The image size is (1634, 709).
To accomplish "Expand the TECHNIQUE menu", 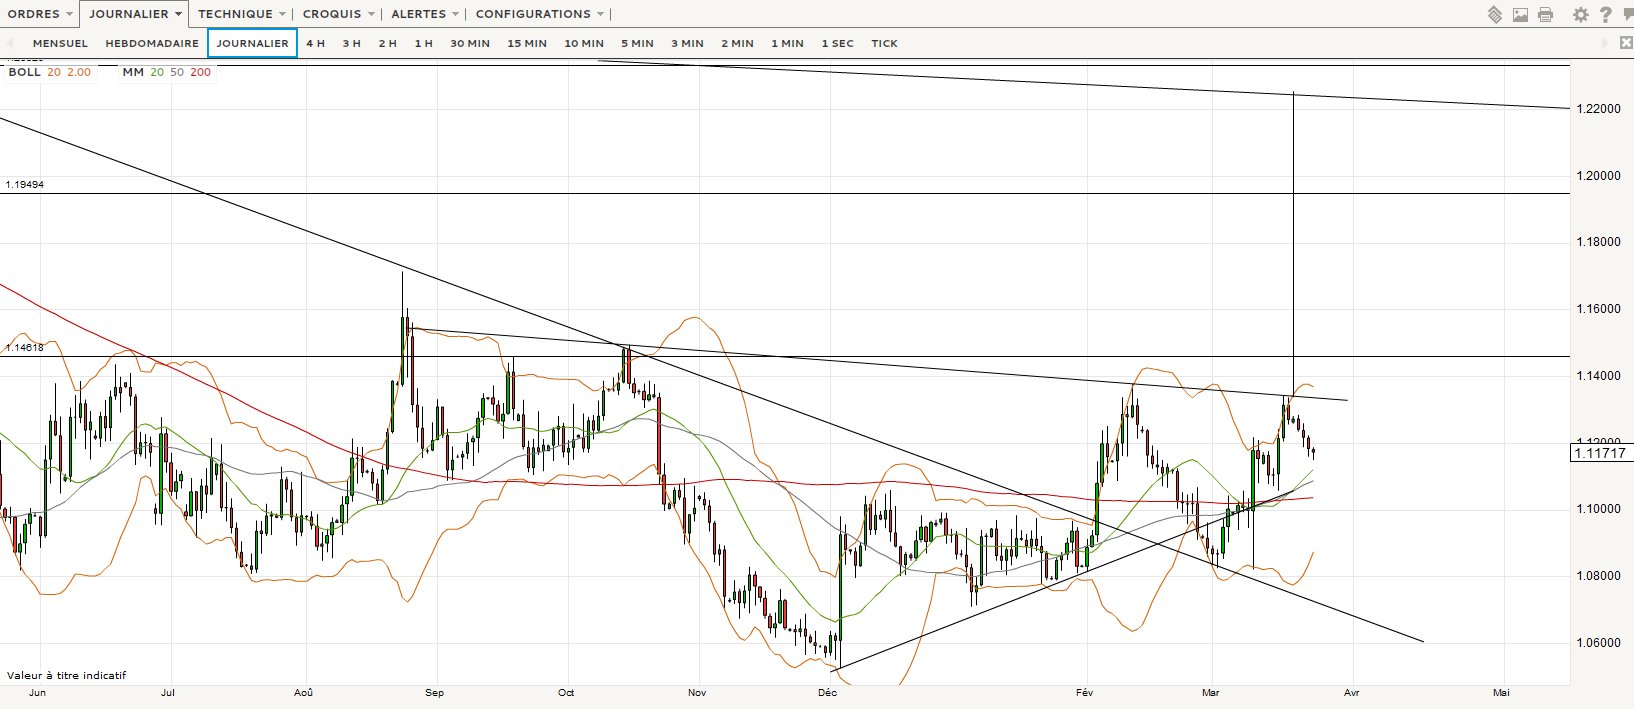I will [242, 14].
